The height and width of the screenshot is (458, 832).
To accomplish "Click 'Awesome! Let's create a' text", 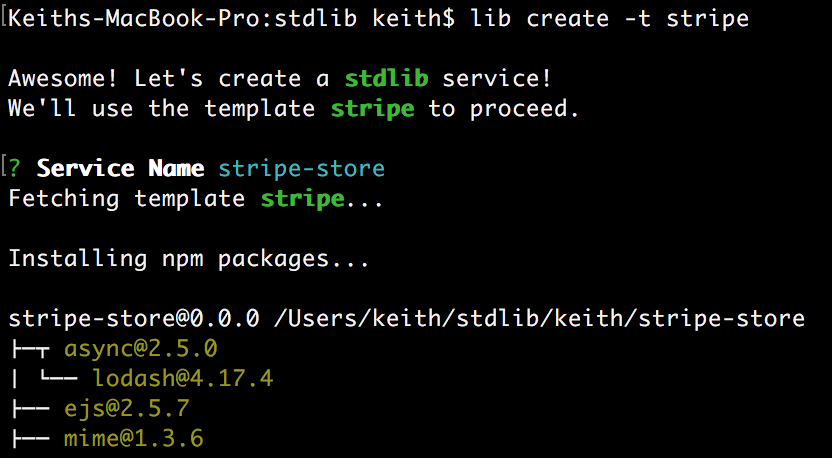I will (x=169, y=79).
